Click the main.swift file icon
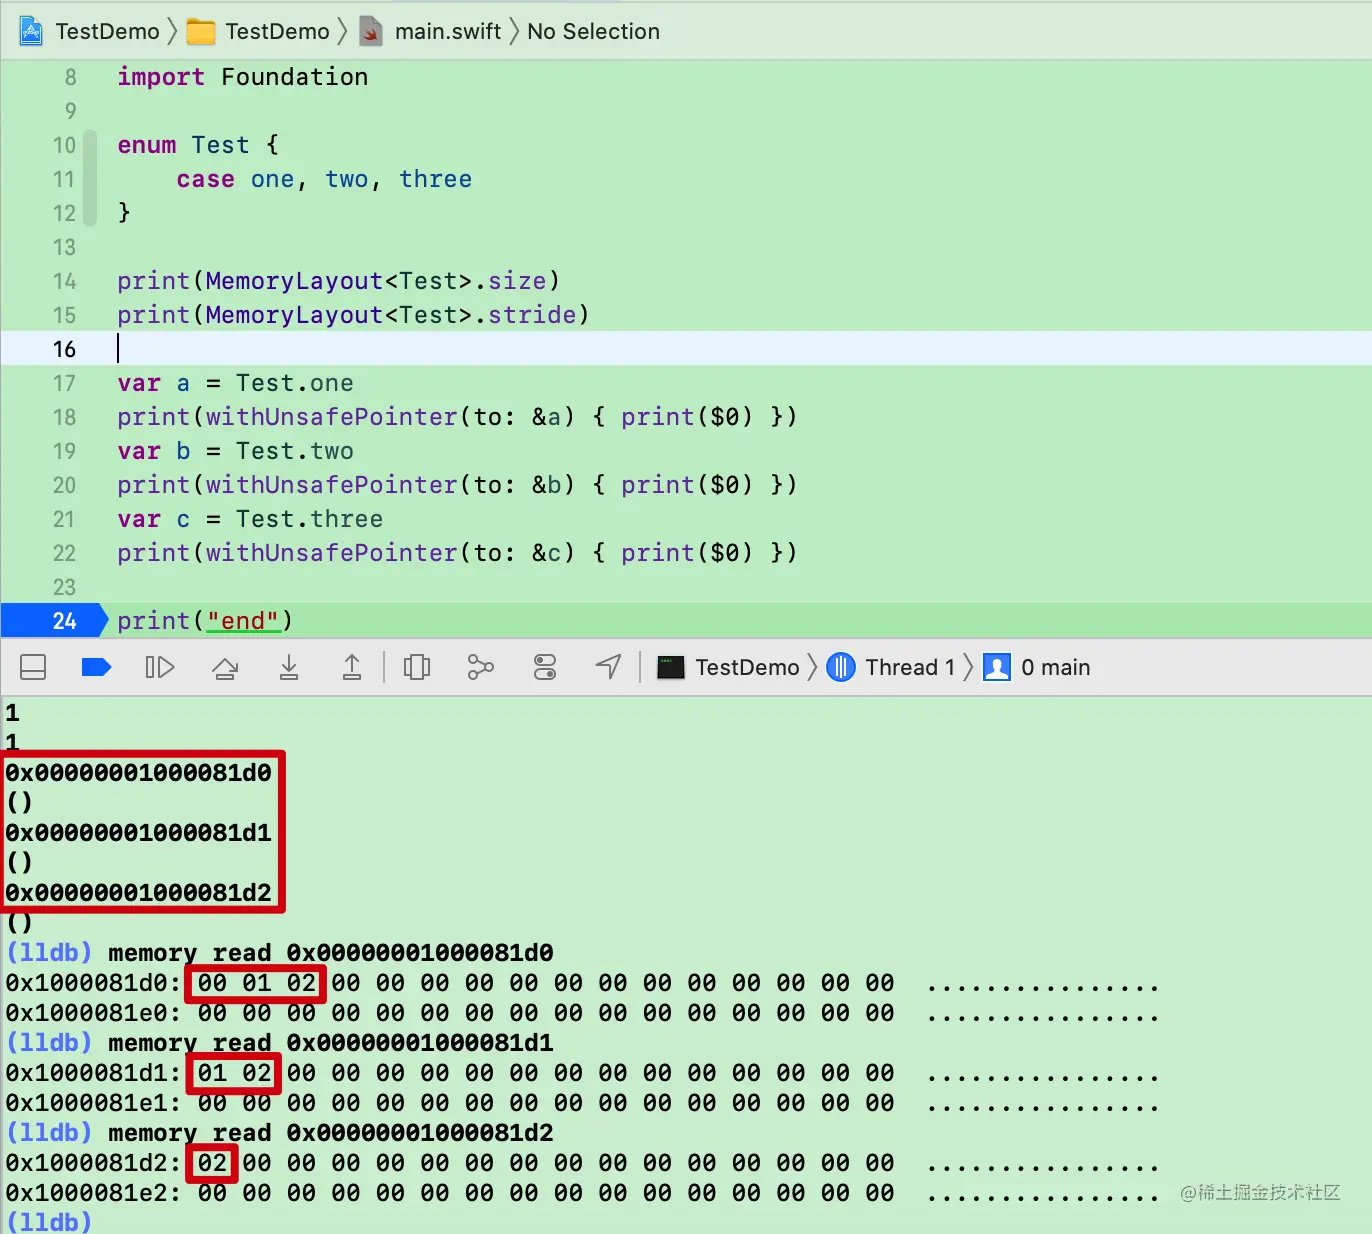Image resolution: width=1372 pixels, height=1234 pixels. pyautogui.click(x=371, y=32)
